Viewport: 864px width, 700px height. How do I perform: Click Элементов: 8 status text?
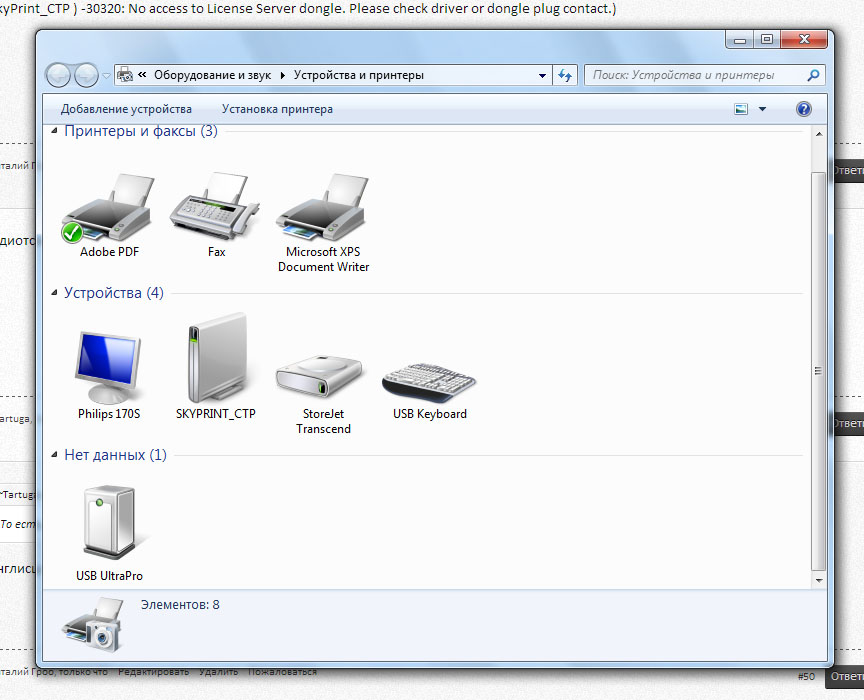tap(180, 605)
